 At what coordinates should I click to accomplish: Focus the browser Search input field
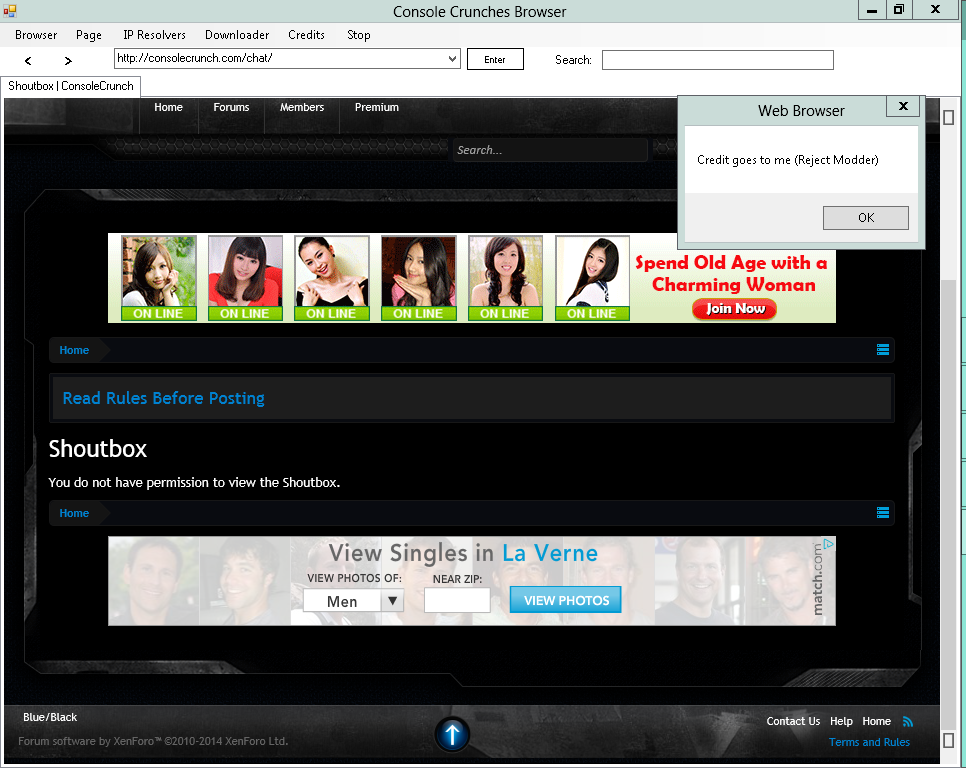point(718,60)
